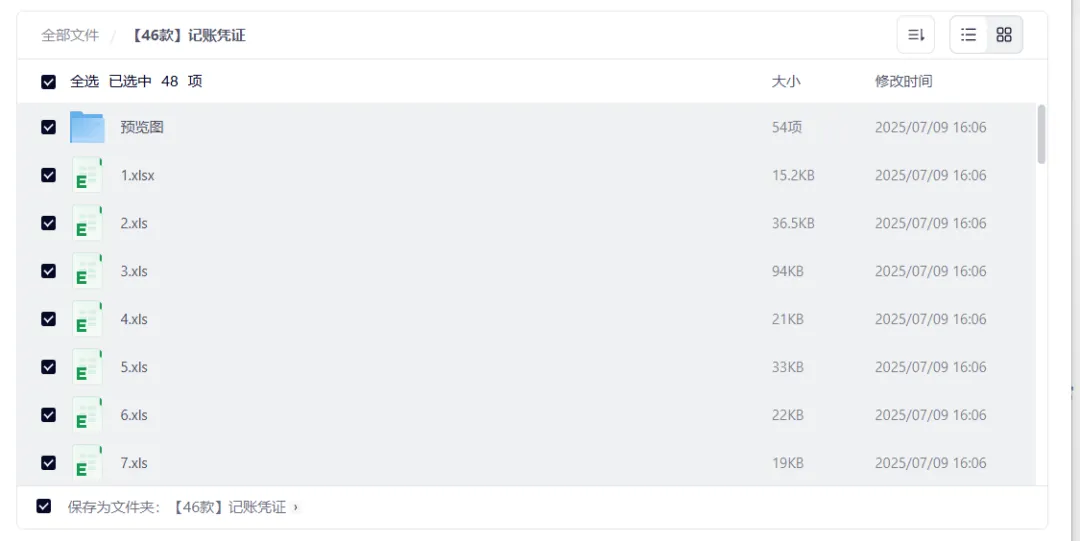Click the file list vertical scrollbar

click(1041, 134)
